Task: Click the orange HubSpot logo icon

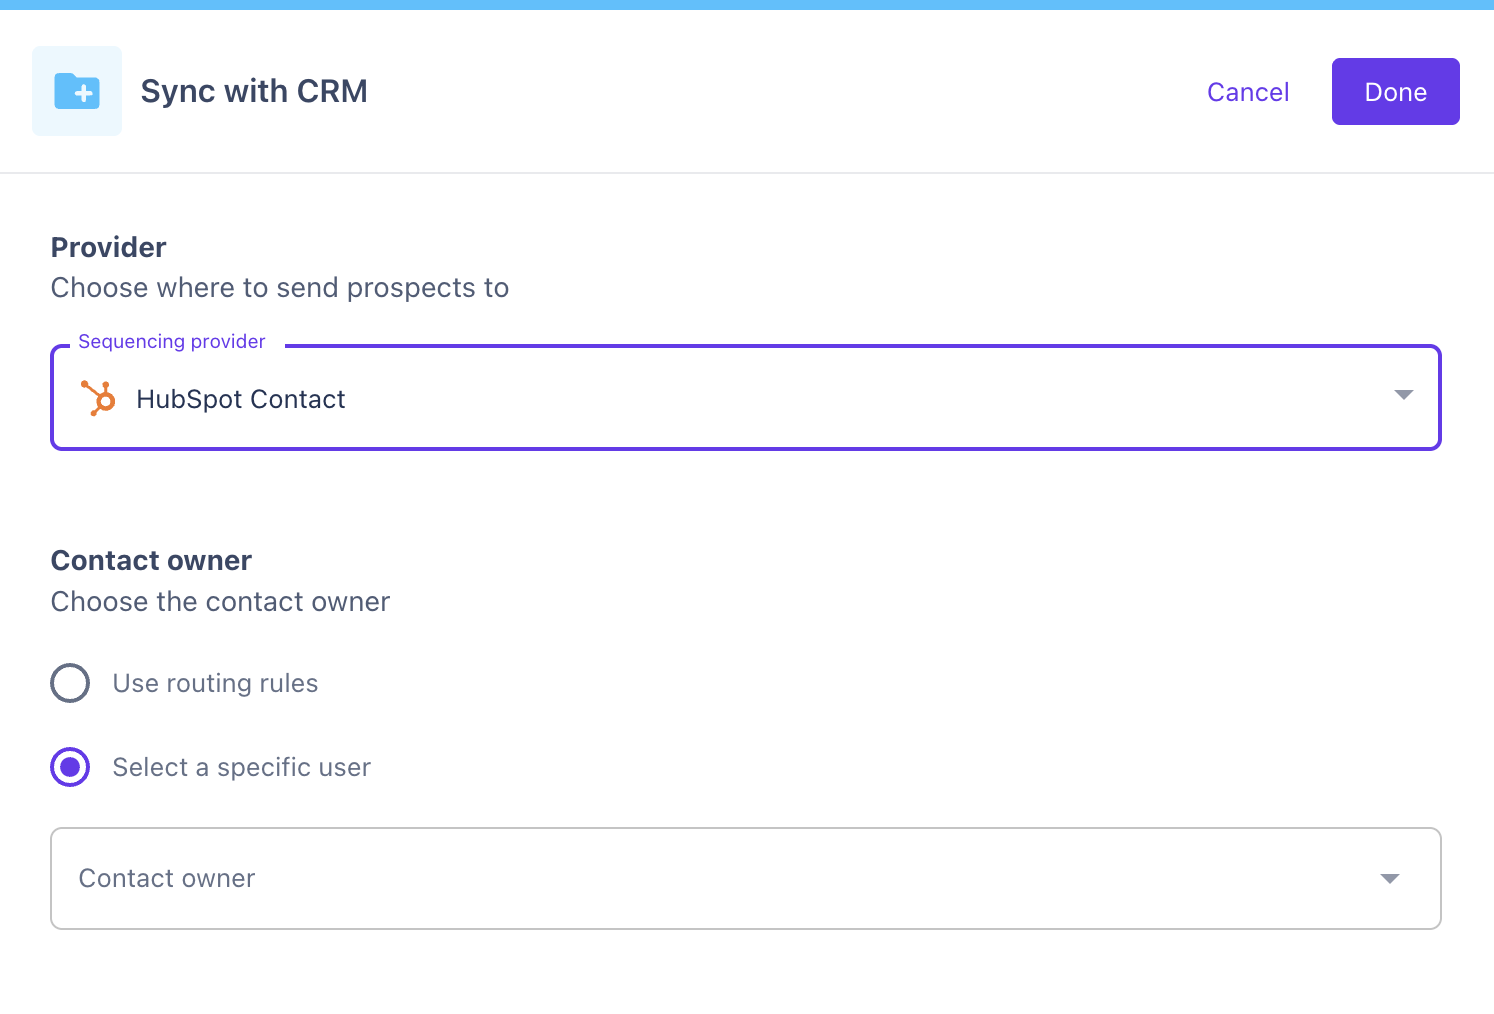Action: pos(98,398)
